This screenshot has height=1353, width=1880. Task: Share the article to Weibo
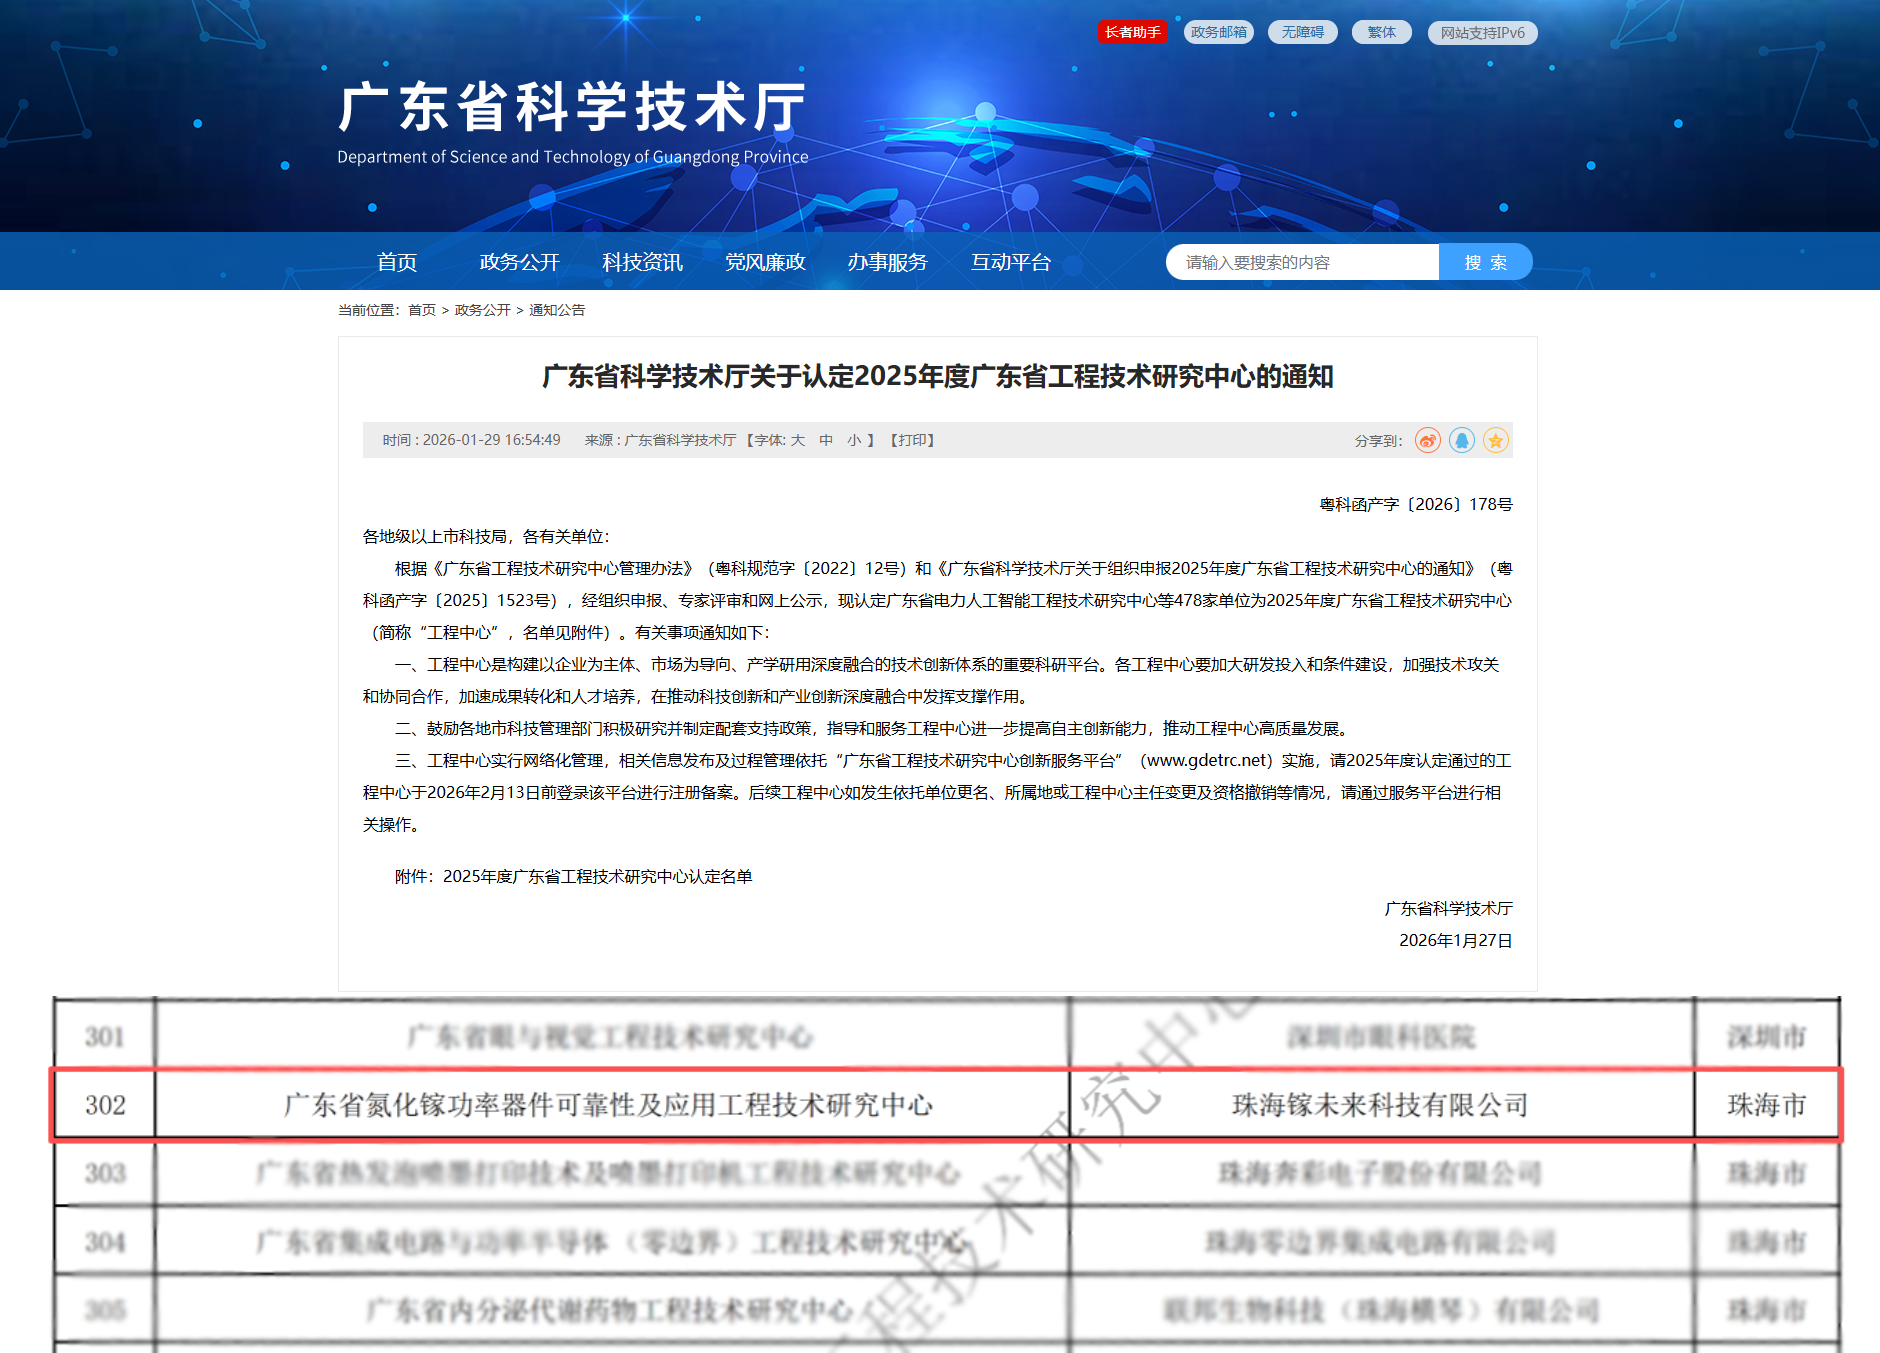click(x=1427, y=440)
